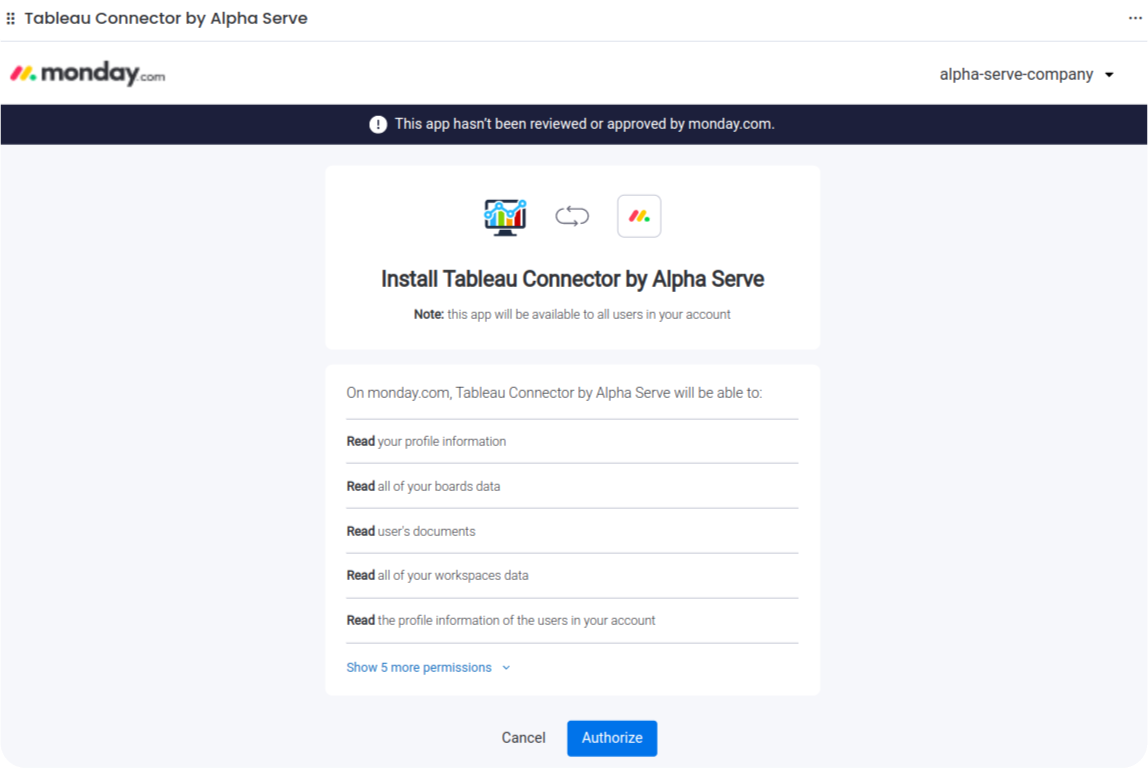The width and height of the screenshot is (1148, 768).
Task: Open the alpha-serve-company account dropdown
Action: click(1015, 73)
